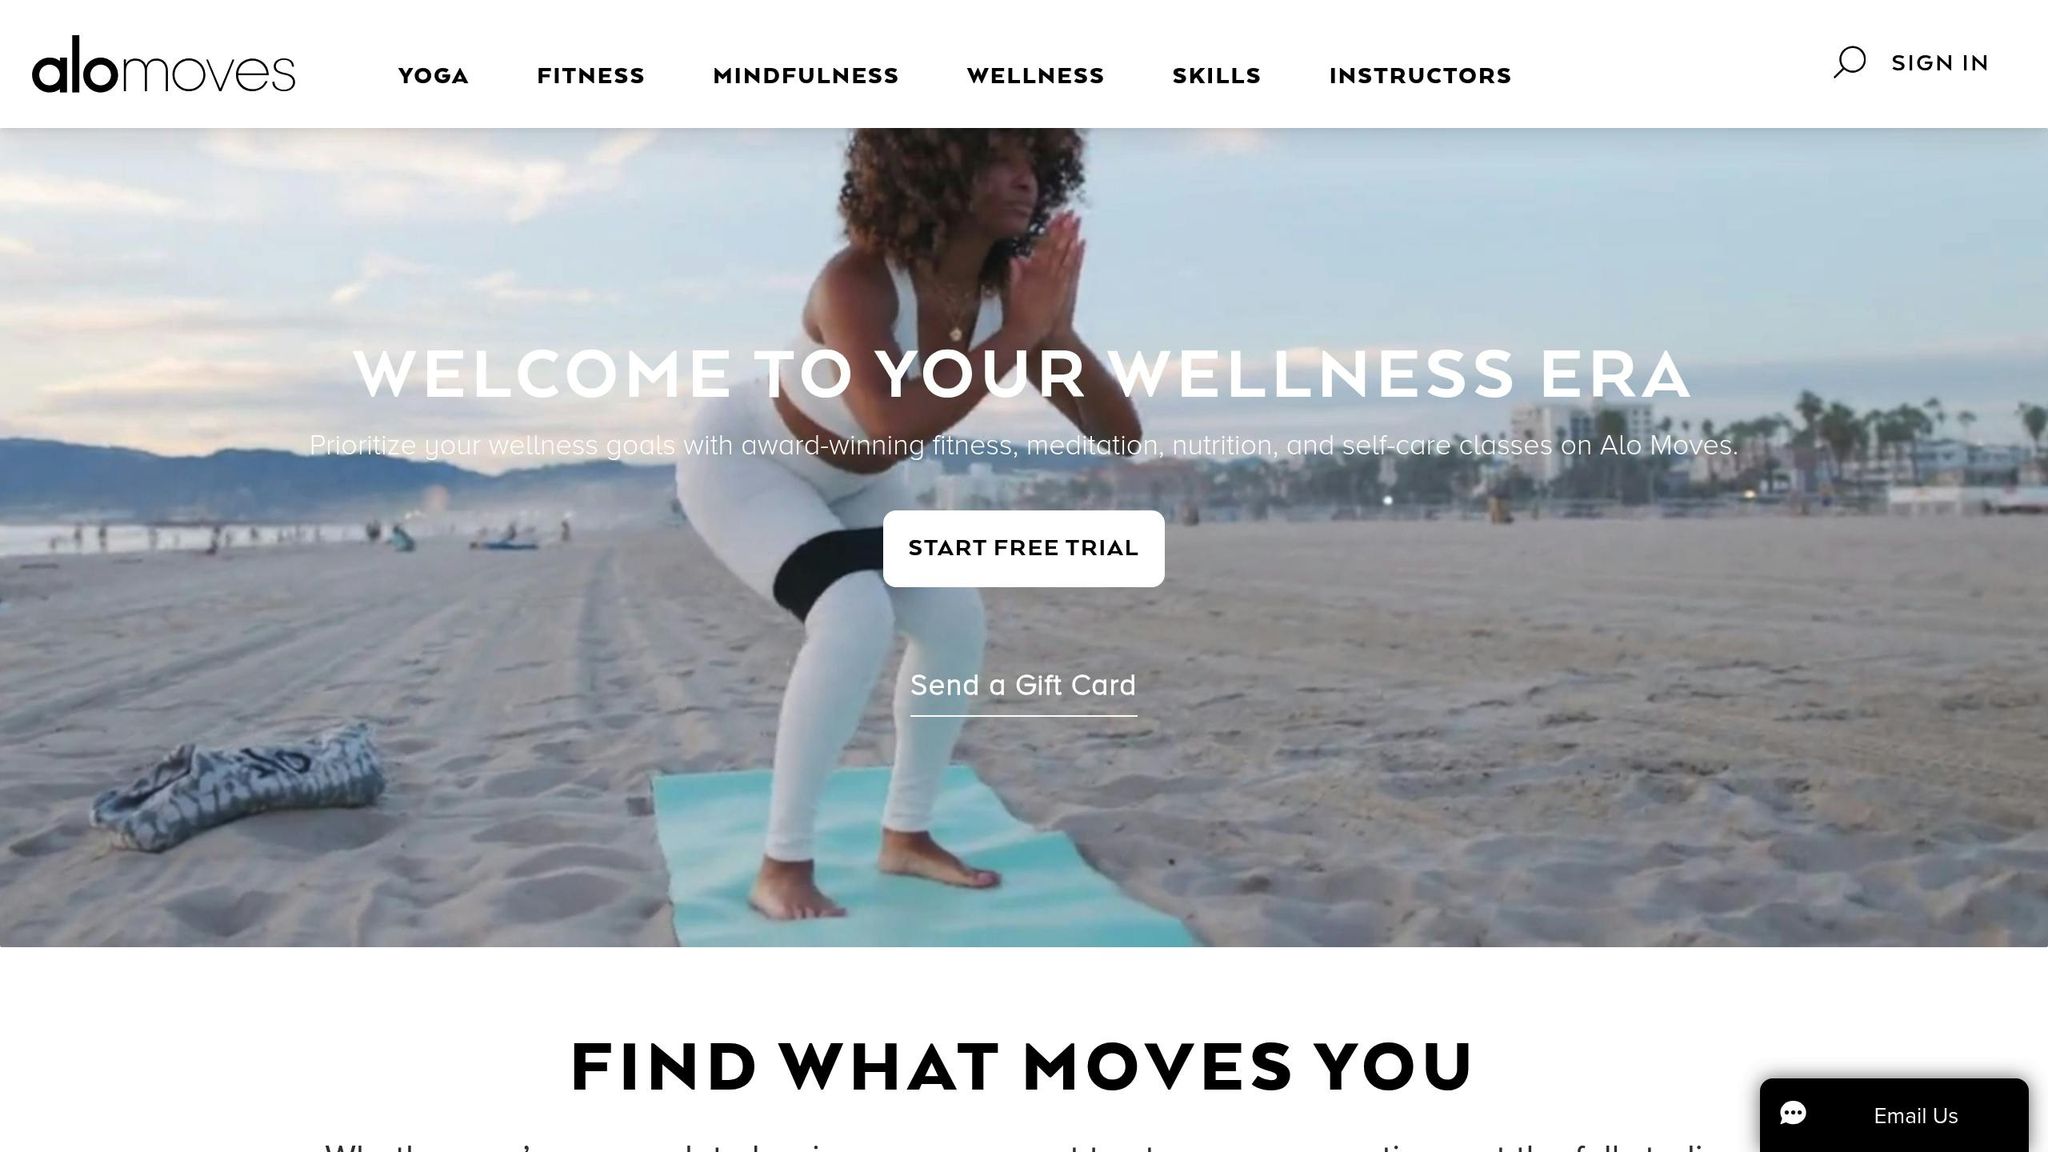Choose Skills from the top navigation
Screen dimensions: 2048x1152
(x=1217, y=76)
